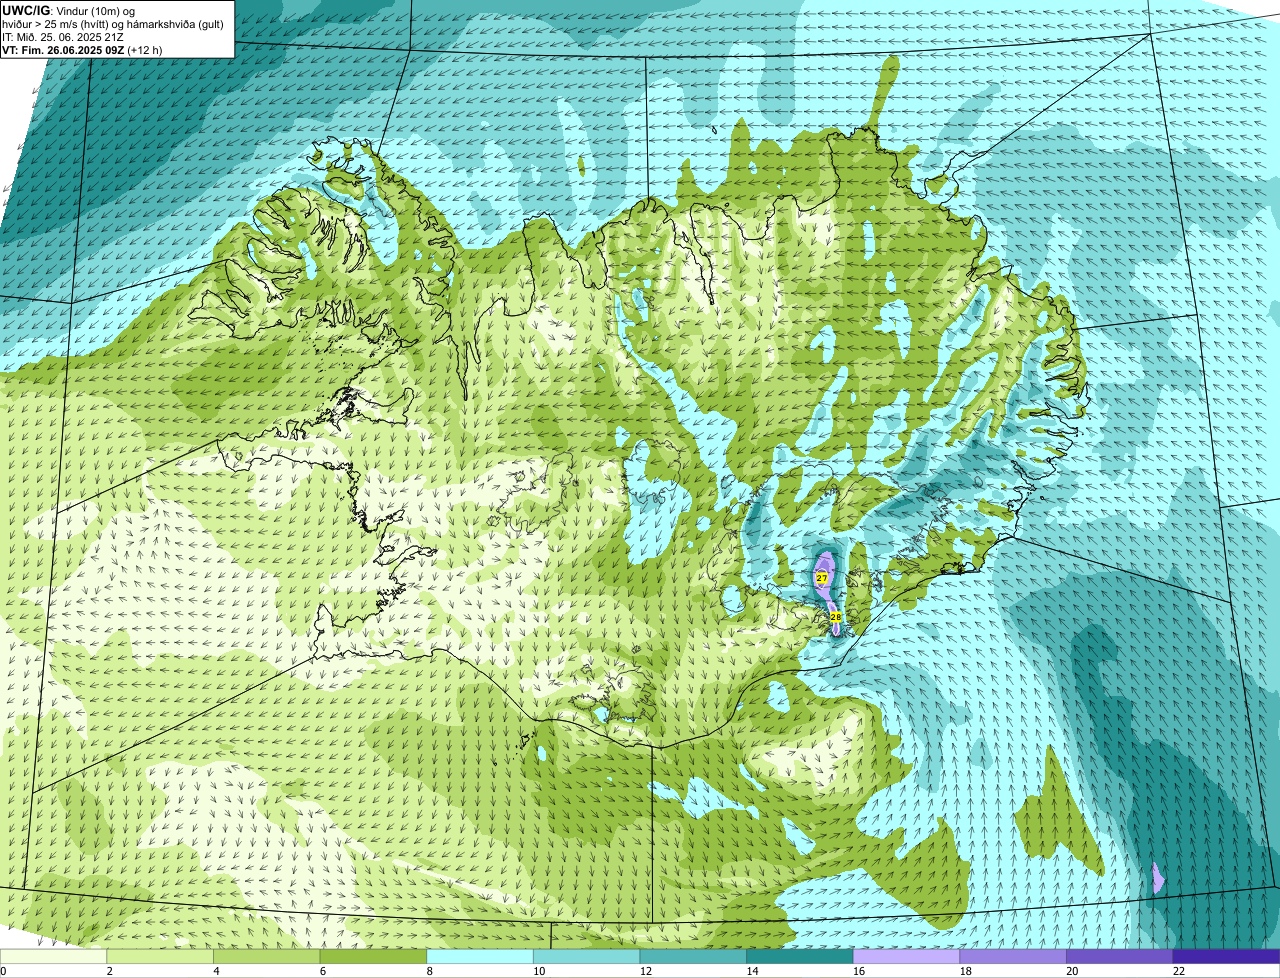
Task: Click the legend scale value '10'
Action: coord(539,971)
